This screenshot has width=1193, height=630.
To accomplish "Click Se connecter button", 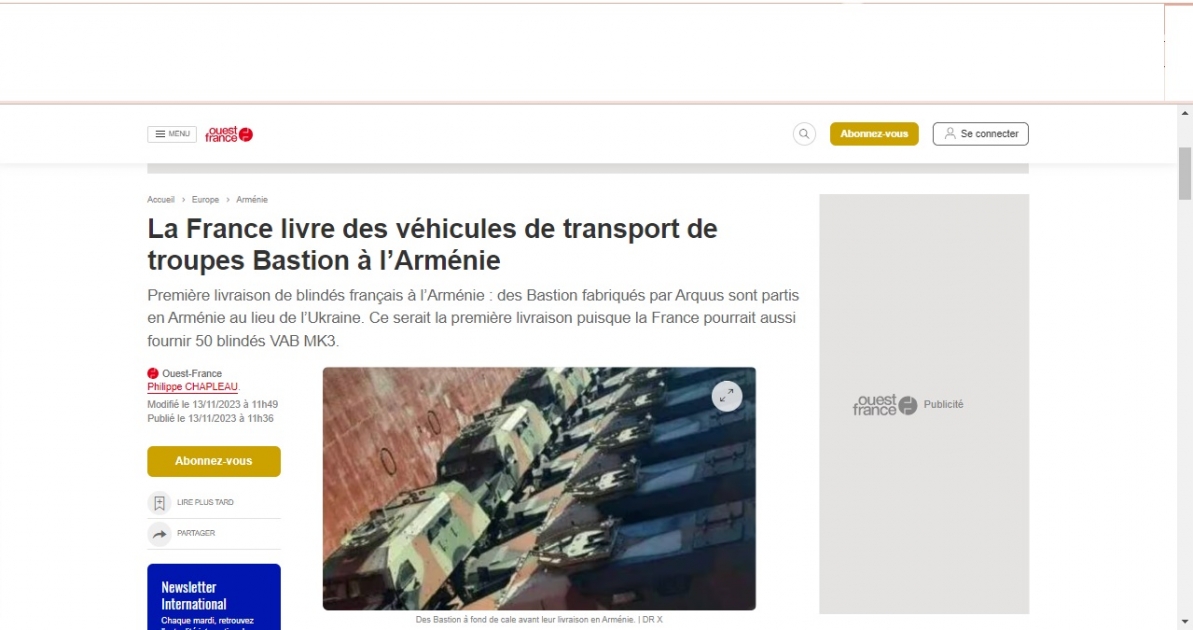I will coord(981,134).
